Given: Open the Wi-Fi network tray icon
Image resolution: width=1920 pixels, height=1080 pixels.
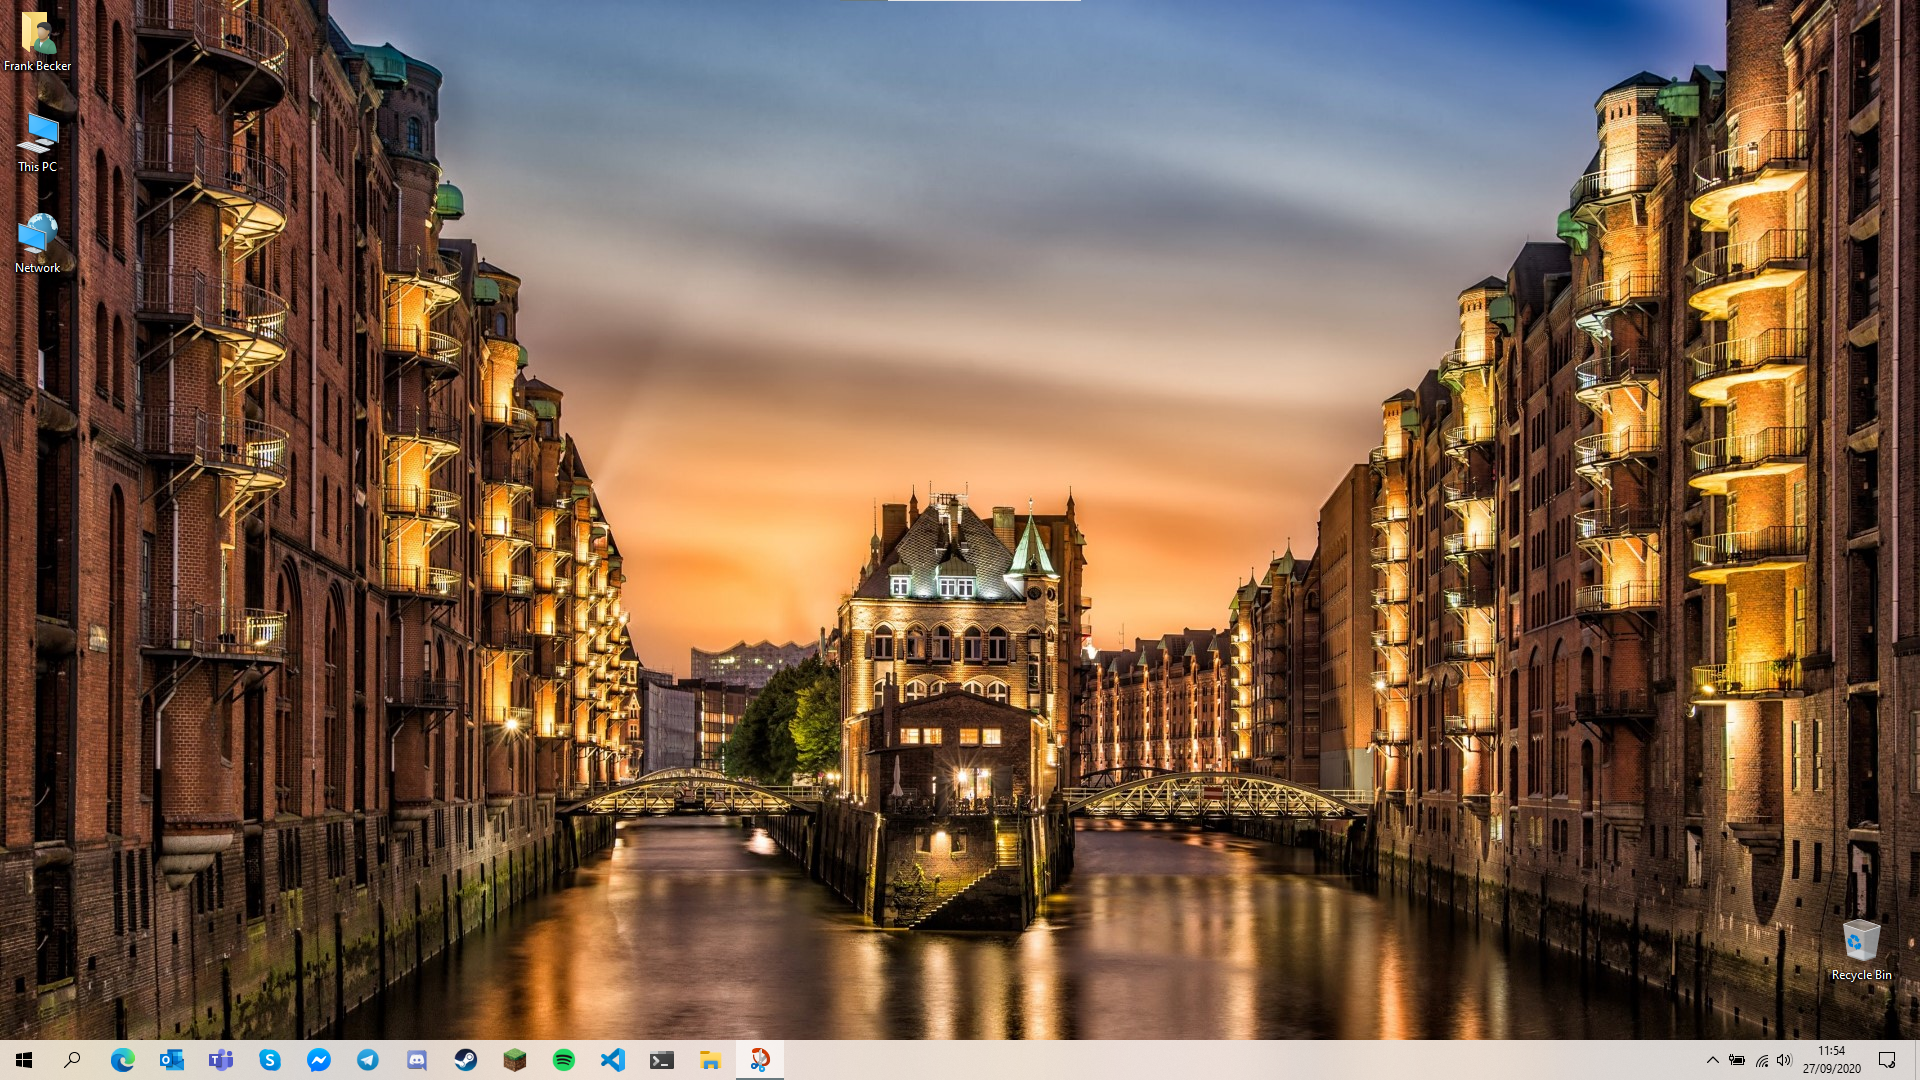Looking at the screenshot, I should click(x=1761, y=1060).
